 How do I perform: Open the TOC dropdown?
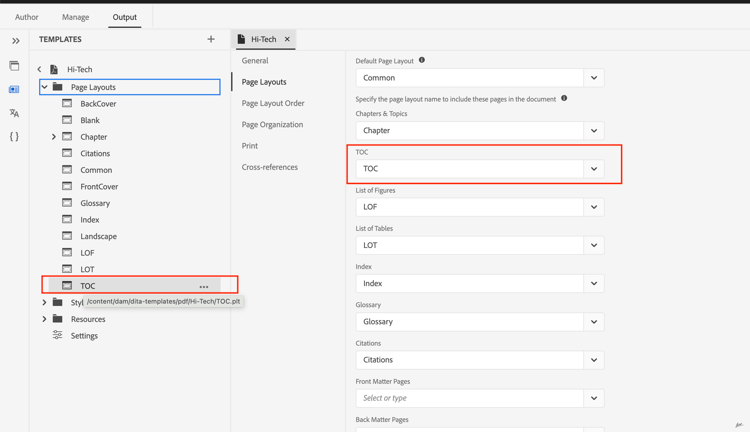593,169
